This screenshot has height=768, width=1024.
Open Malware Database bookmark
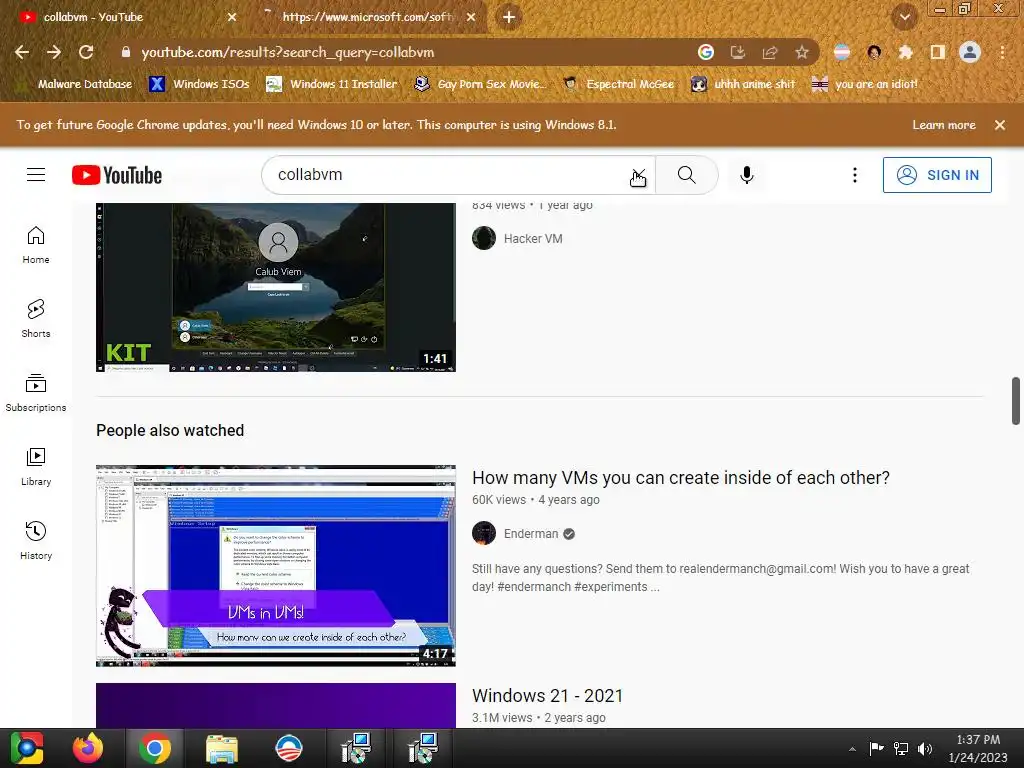click(x=76, y=84)
